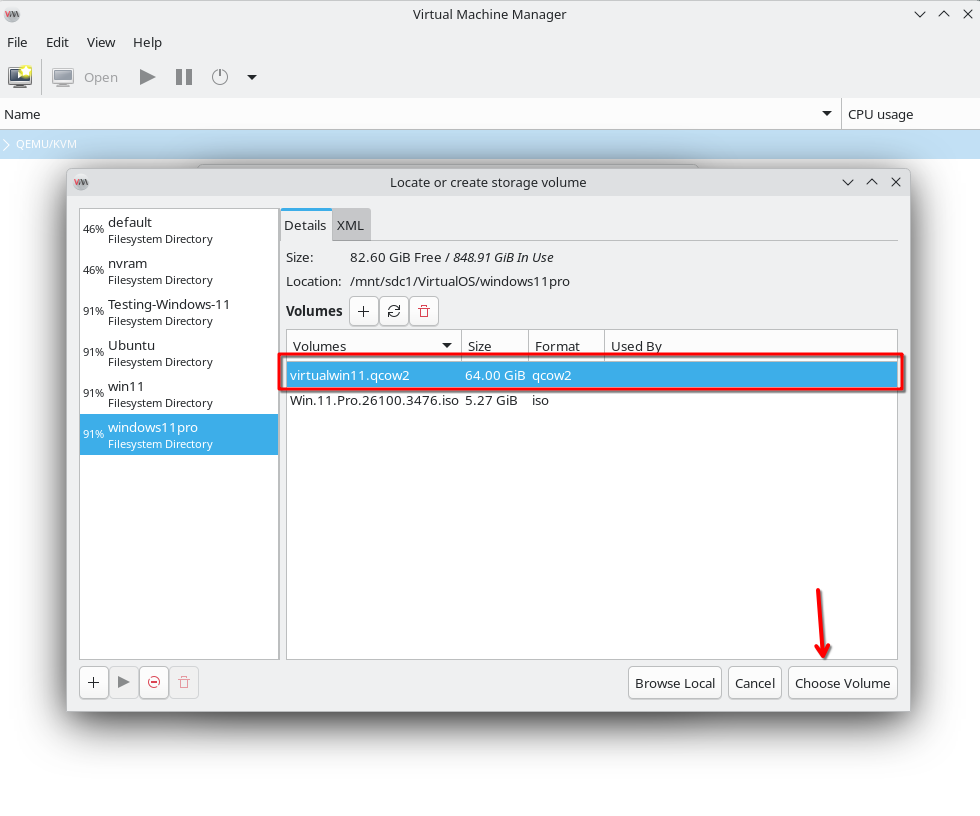This screenshot has height=816, width=980.
Task: Click the Cancel button
Action: pos(755,683)
